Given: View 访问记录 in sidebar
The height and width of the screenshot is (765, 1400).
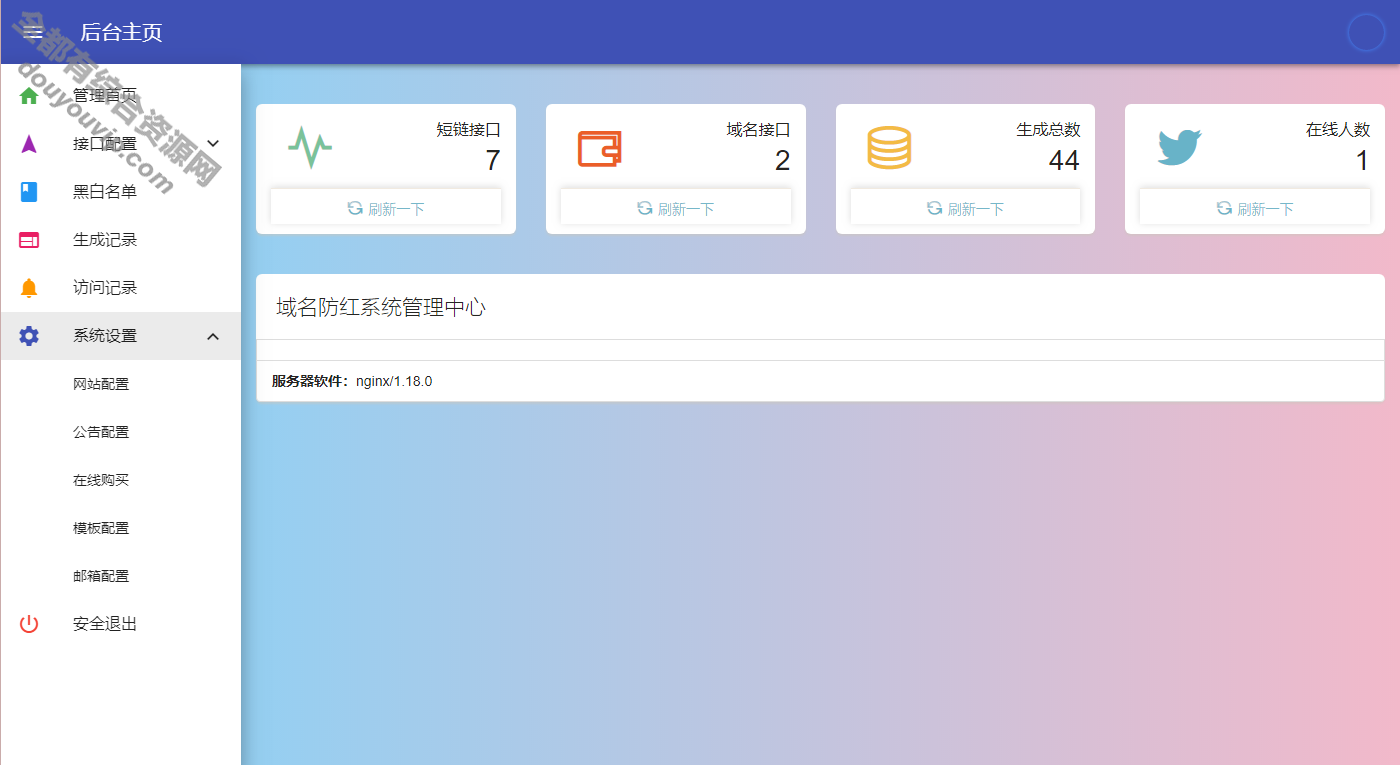Looking at the screenshot, I should coord(120,288).
